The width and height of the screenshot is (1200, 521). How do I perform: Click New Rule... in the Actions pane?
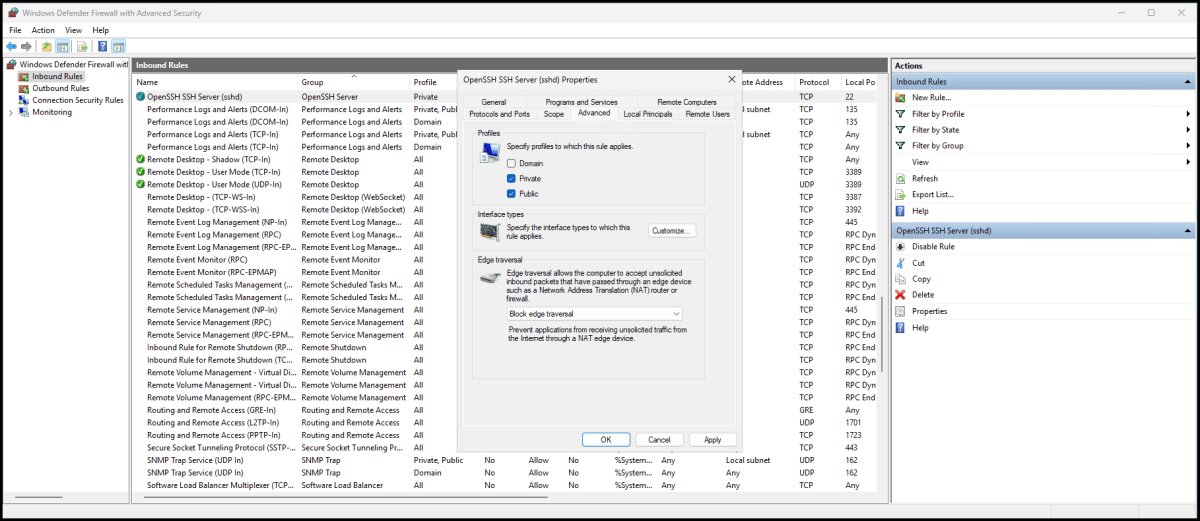(x=931, y=98)
